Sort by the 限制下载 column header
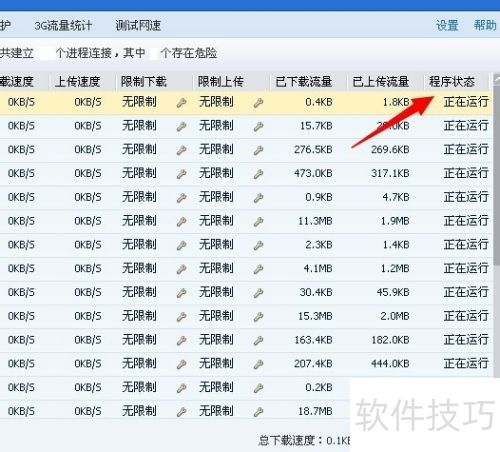The width and height of the screenshot is (500, 452). coord(144,82)
